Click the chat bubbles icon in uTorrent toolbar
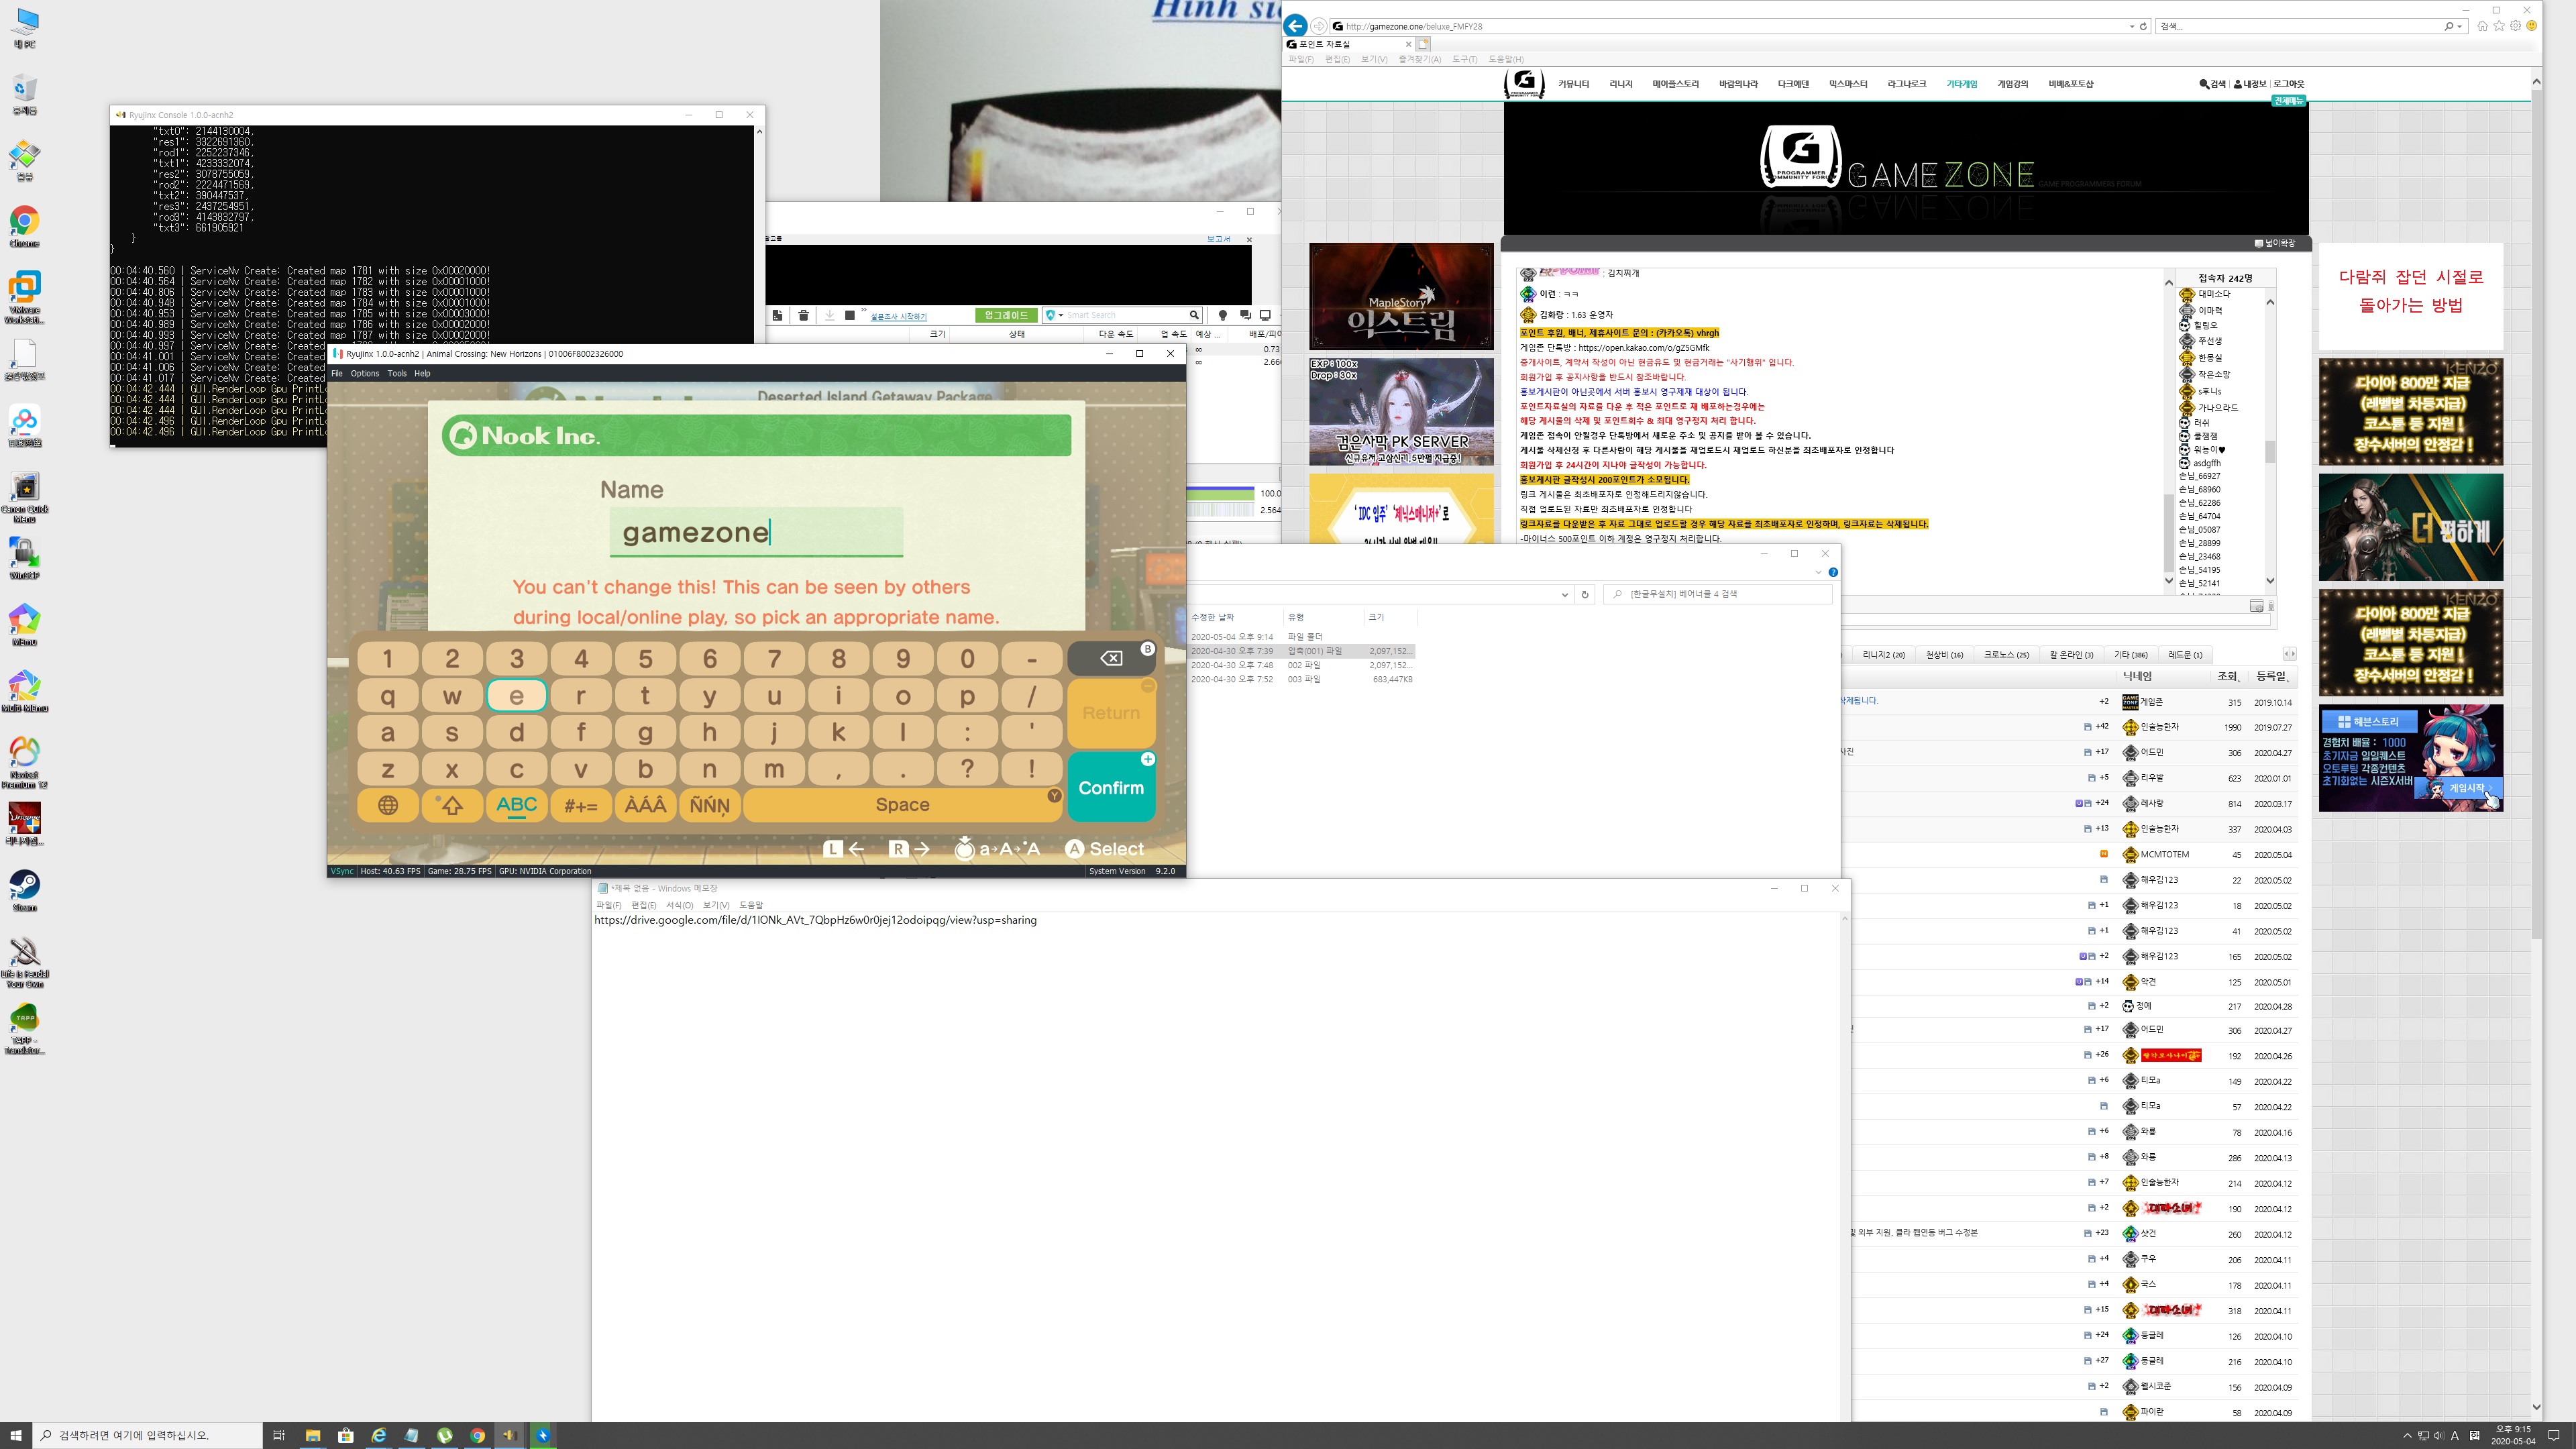This screenshot has height=1449, width=2576. click(1244, 315)
